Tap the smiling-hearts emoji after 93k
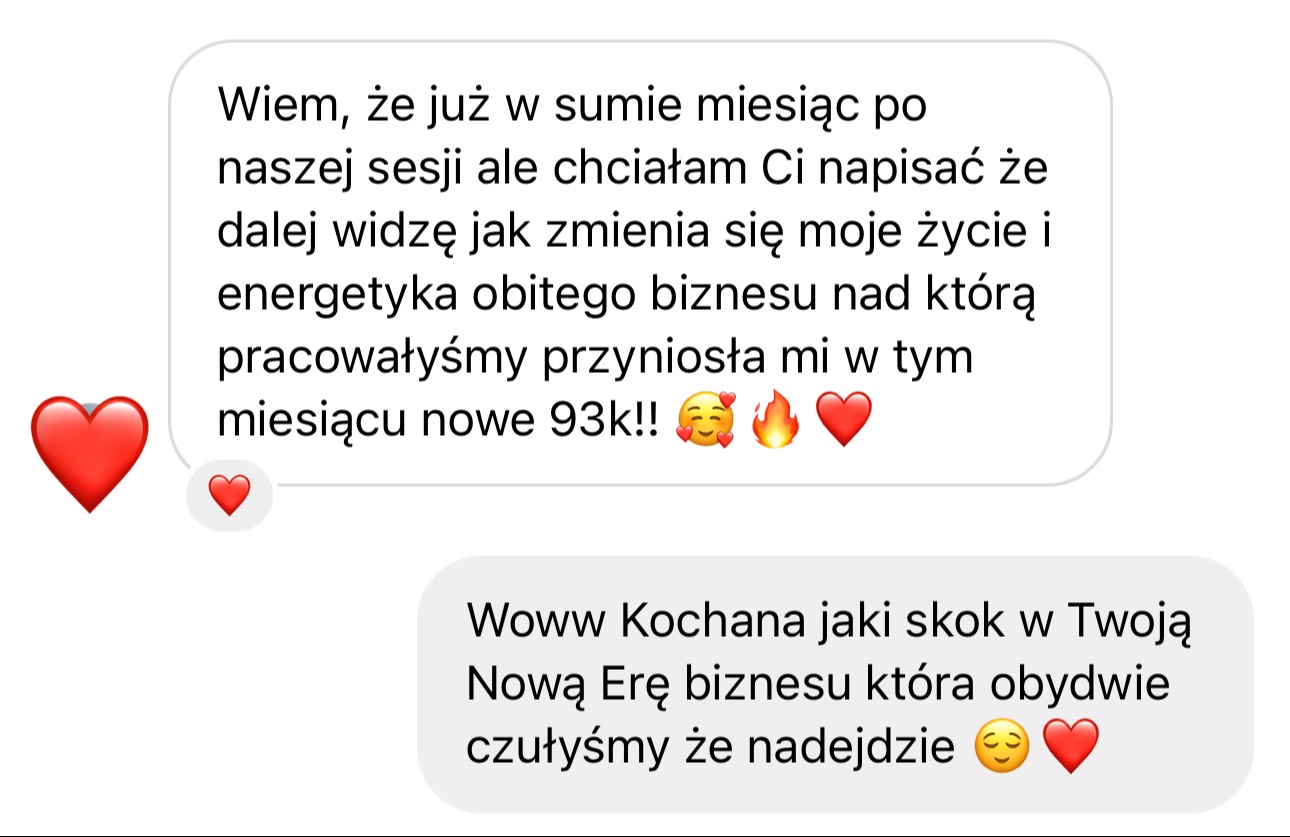The width and height of the screenshot is (1290, 837). coord(704,421)
